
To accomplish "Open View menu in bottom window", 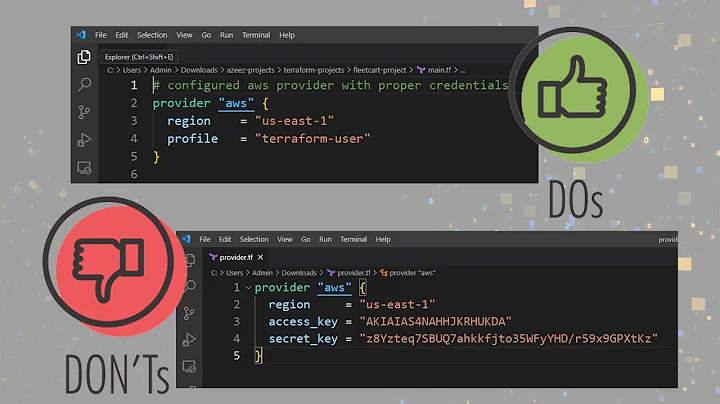I will pos(285,239).
